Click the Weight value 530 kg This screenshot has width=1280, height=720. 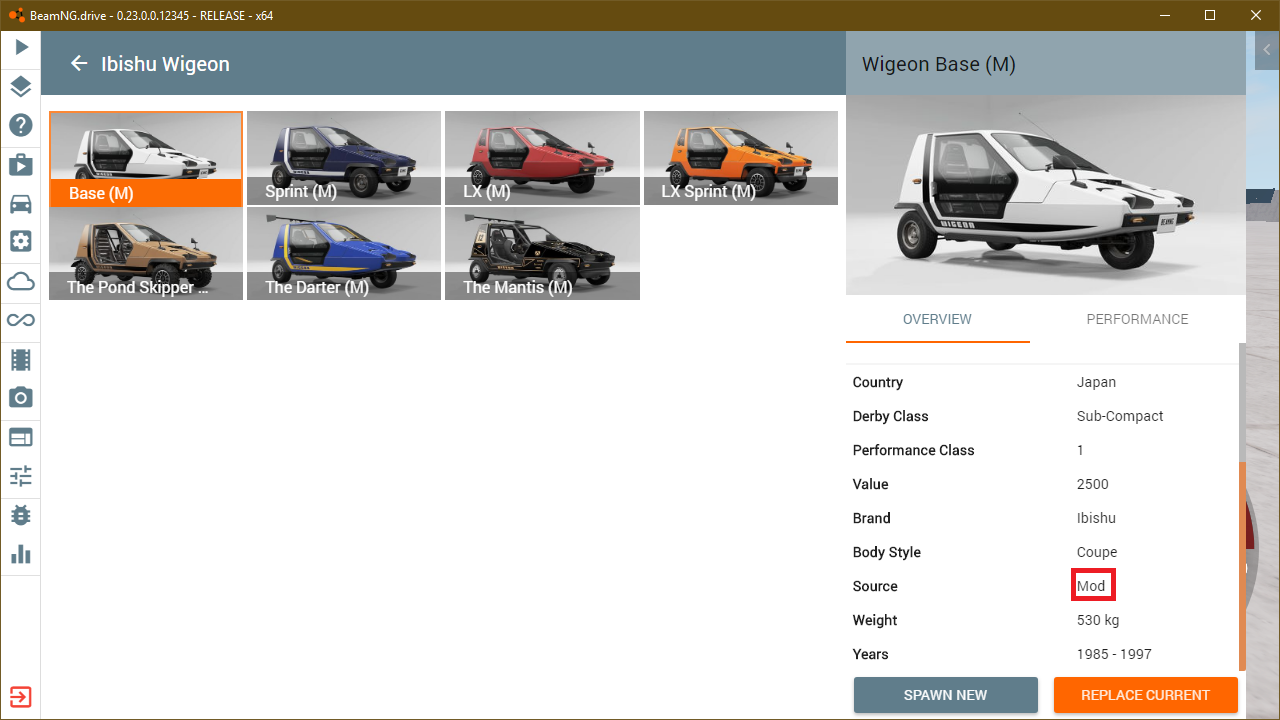point(1098,620)
